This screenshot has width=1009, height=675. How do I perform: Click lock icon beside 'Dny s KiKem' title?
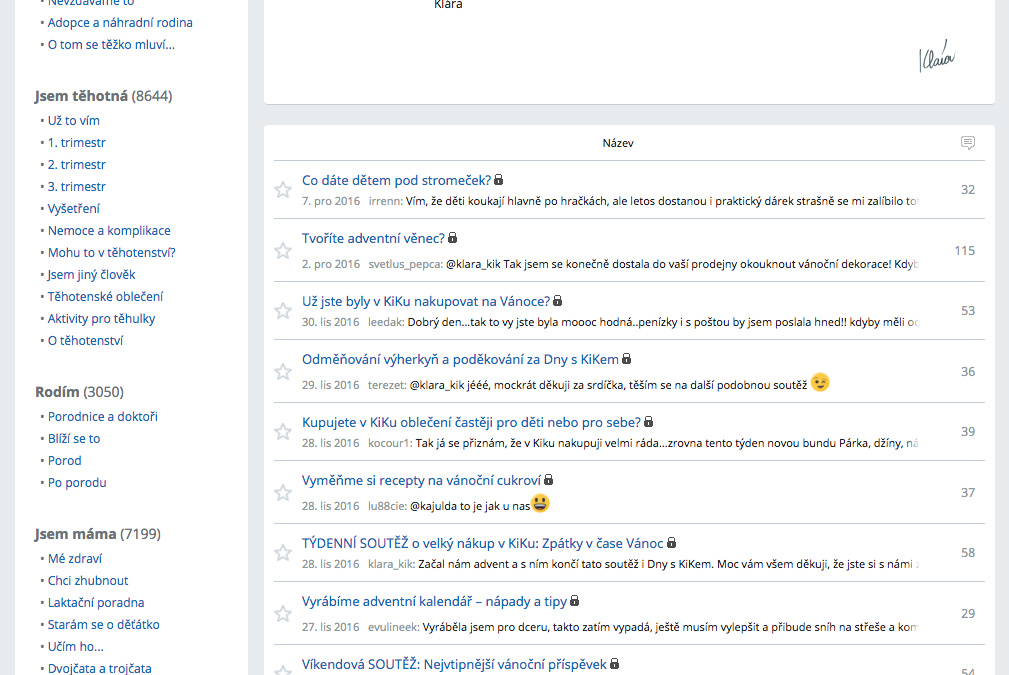pos(626,358)
